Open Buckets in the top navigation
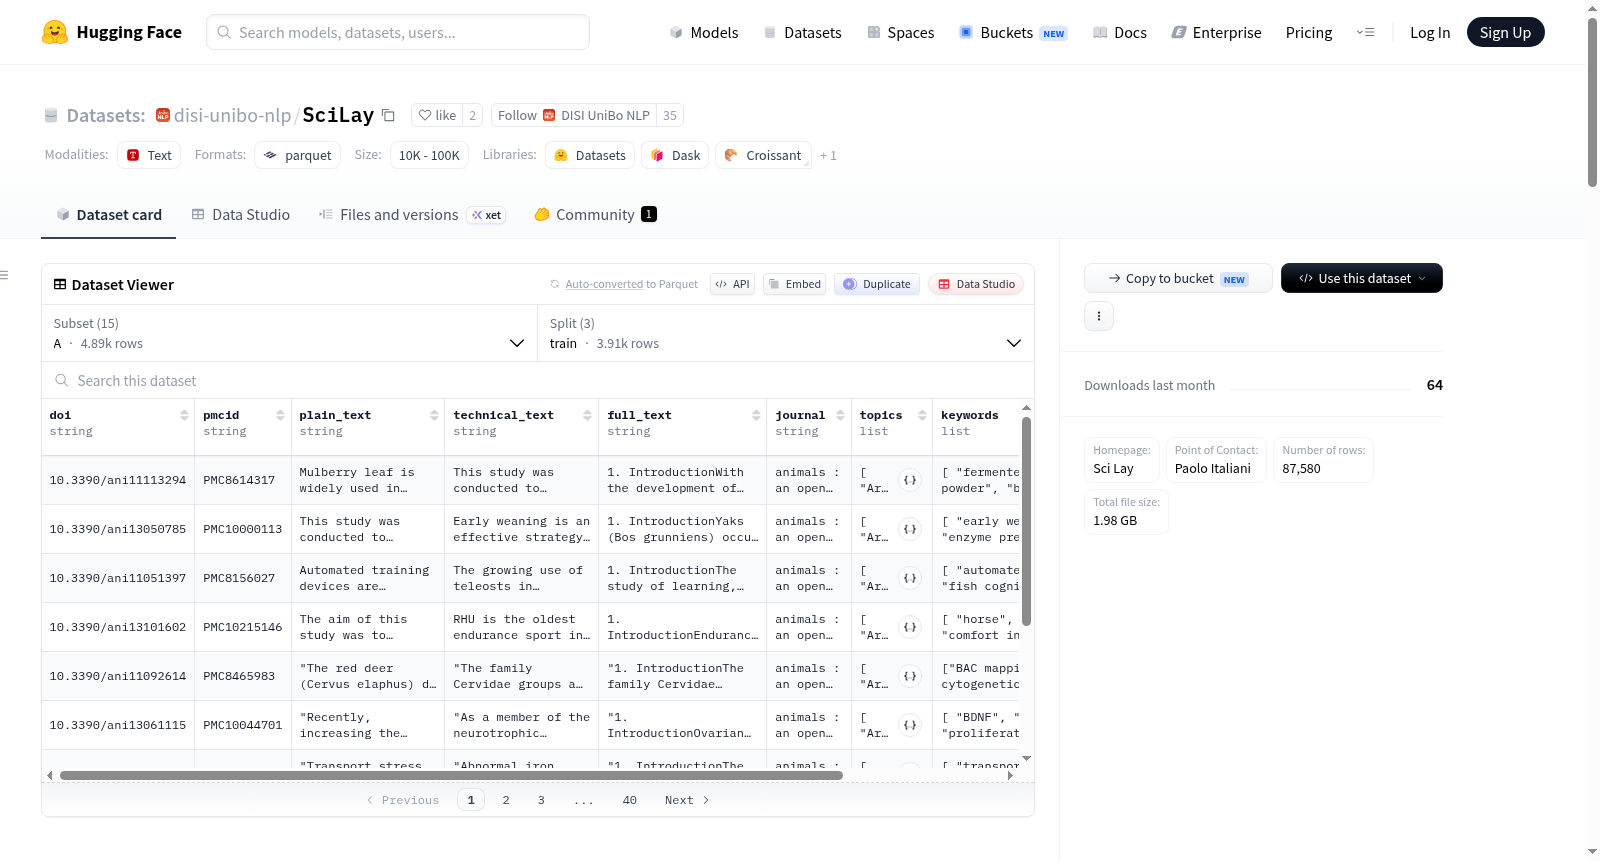 point(1013,32)
